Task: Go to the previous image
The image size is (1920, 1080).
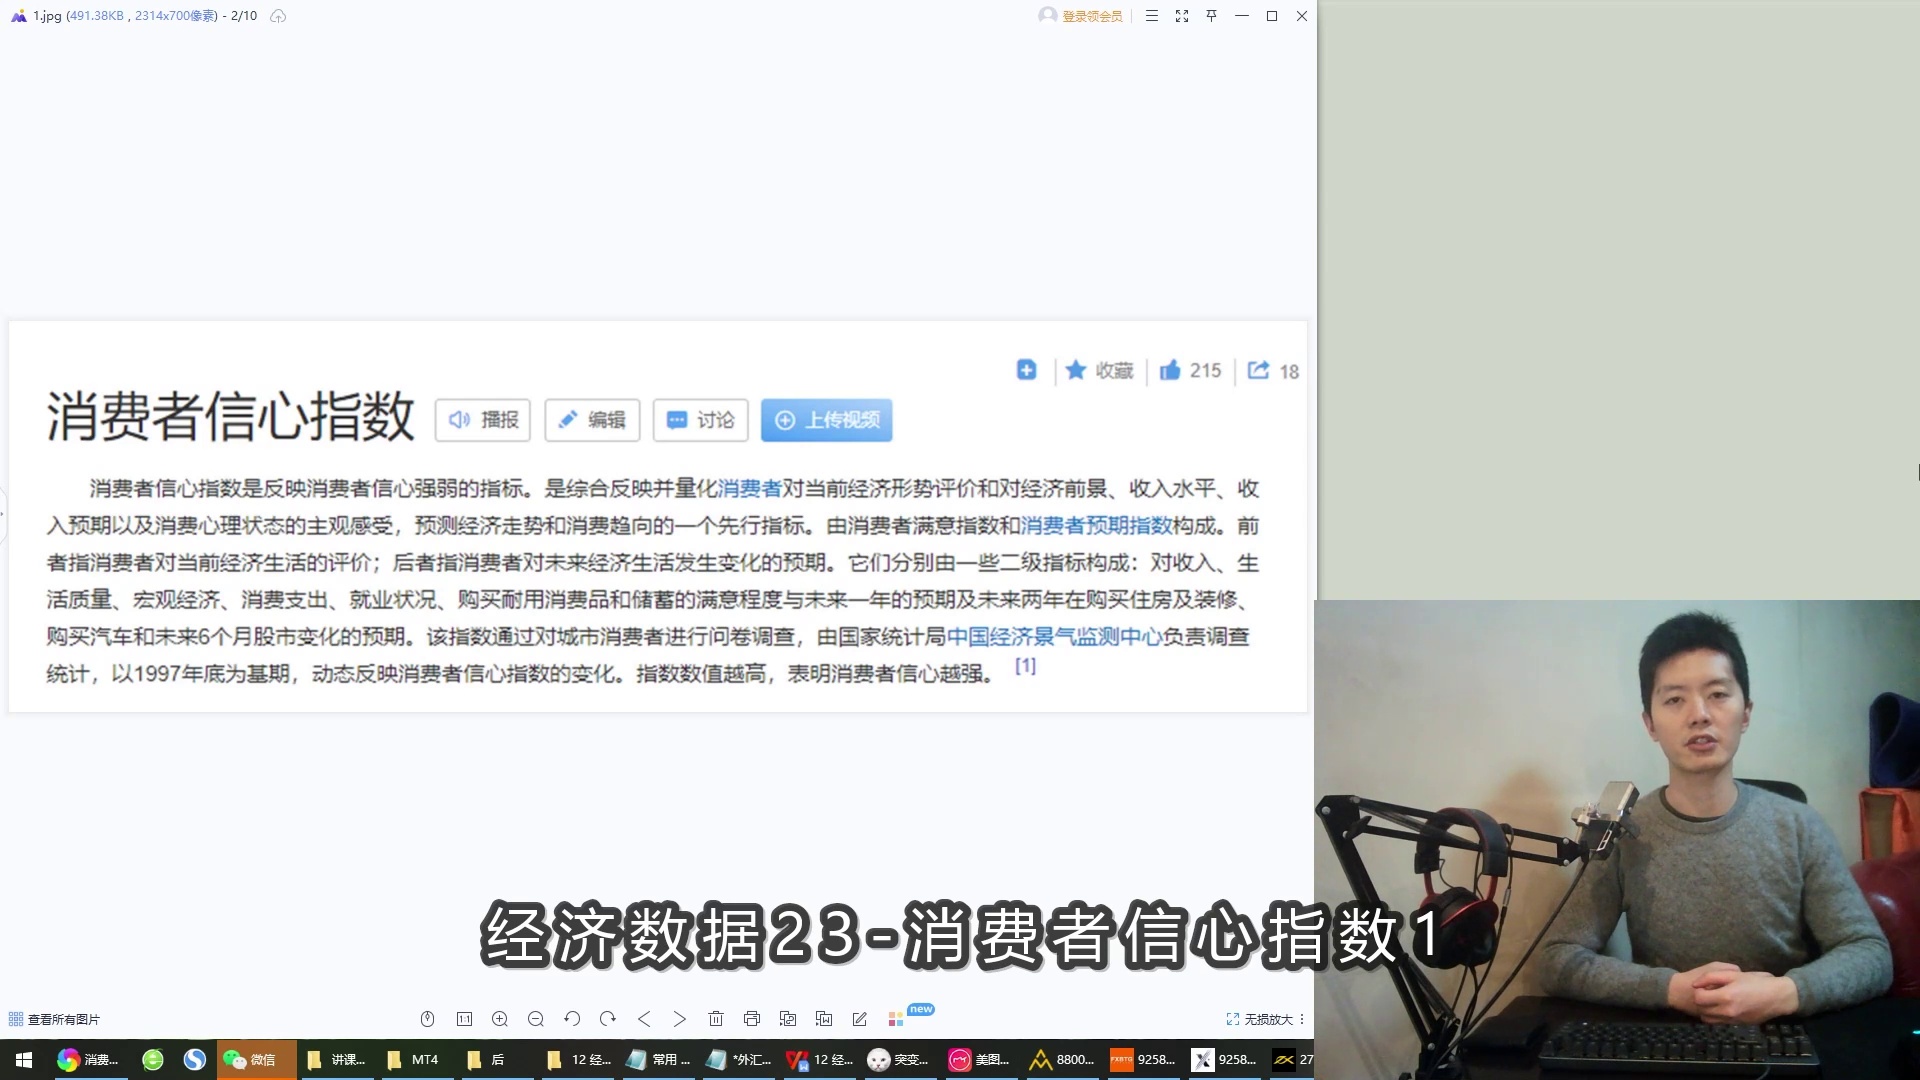Action: [644, 1019]
